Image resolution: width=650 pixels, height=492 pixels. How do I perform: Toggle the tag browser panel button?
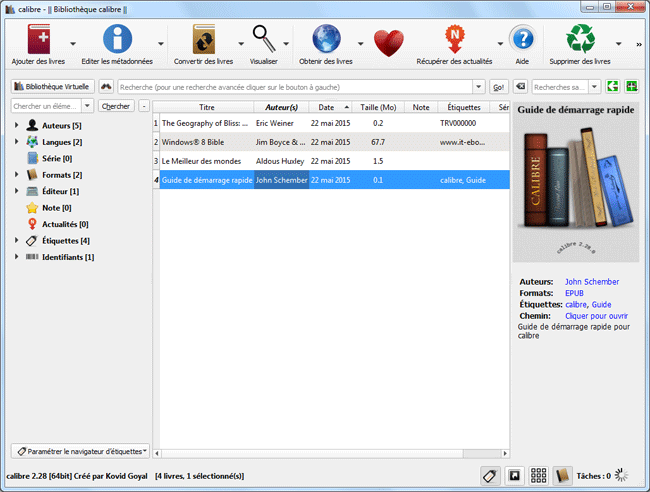pyautogui.click(x=490, y=476)
